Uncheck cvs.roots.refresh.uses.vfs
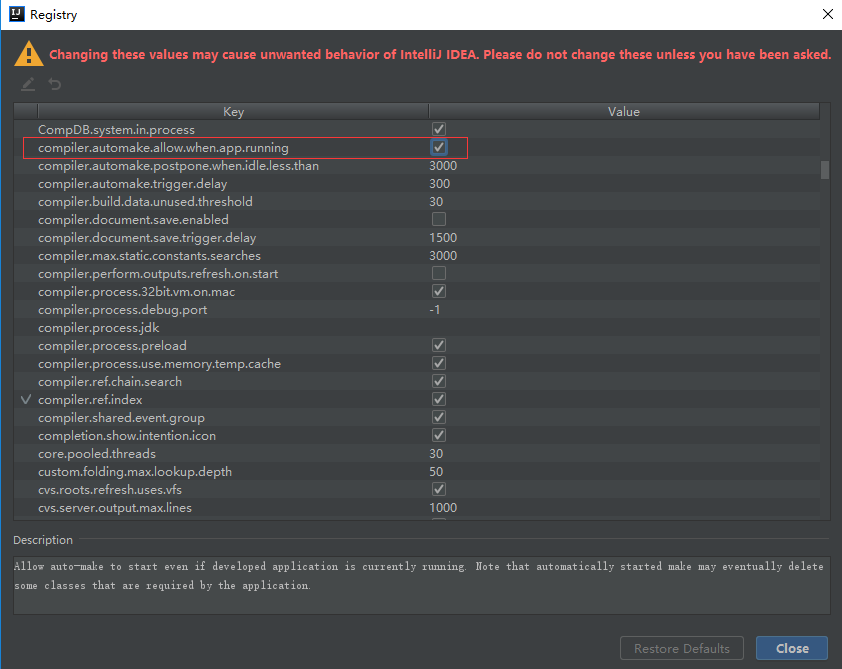The height and width of the screenshot is (669, 842). (438, 489)
